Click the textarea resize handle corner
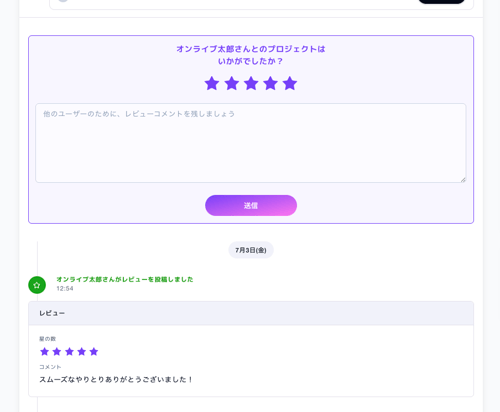 coord(463,180)
